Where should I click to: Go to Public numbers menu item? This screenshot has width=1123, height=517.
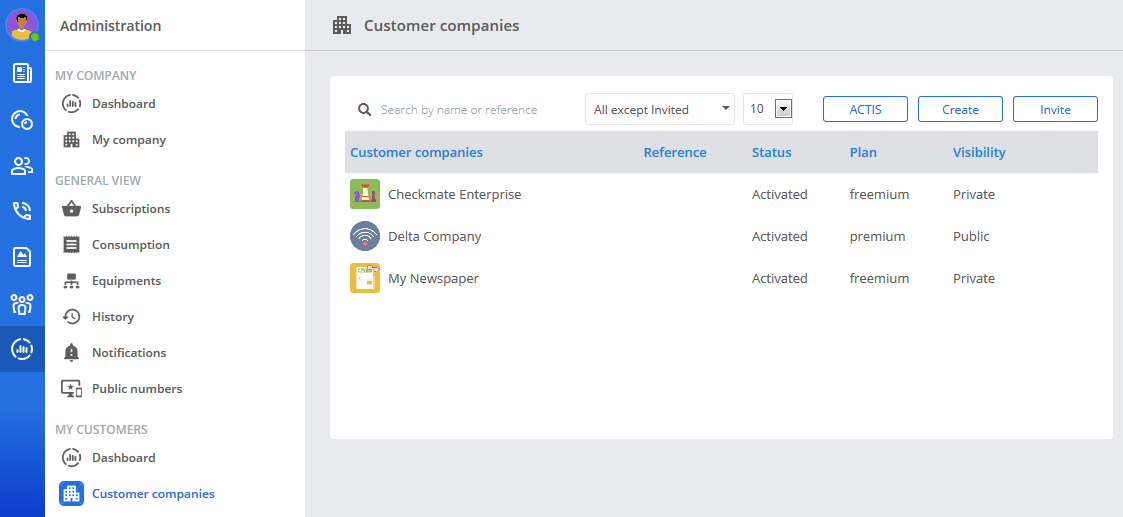[x=137, y=388]
